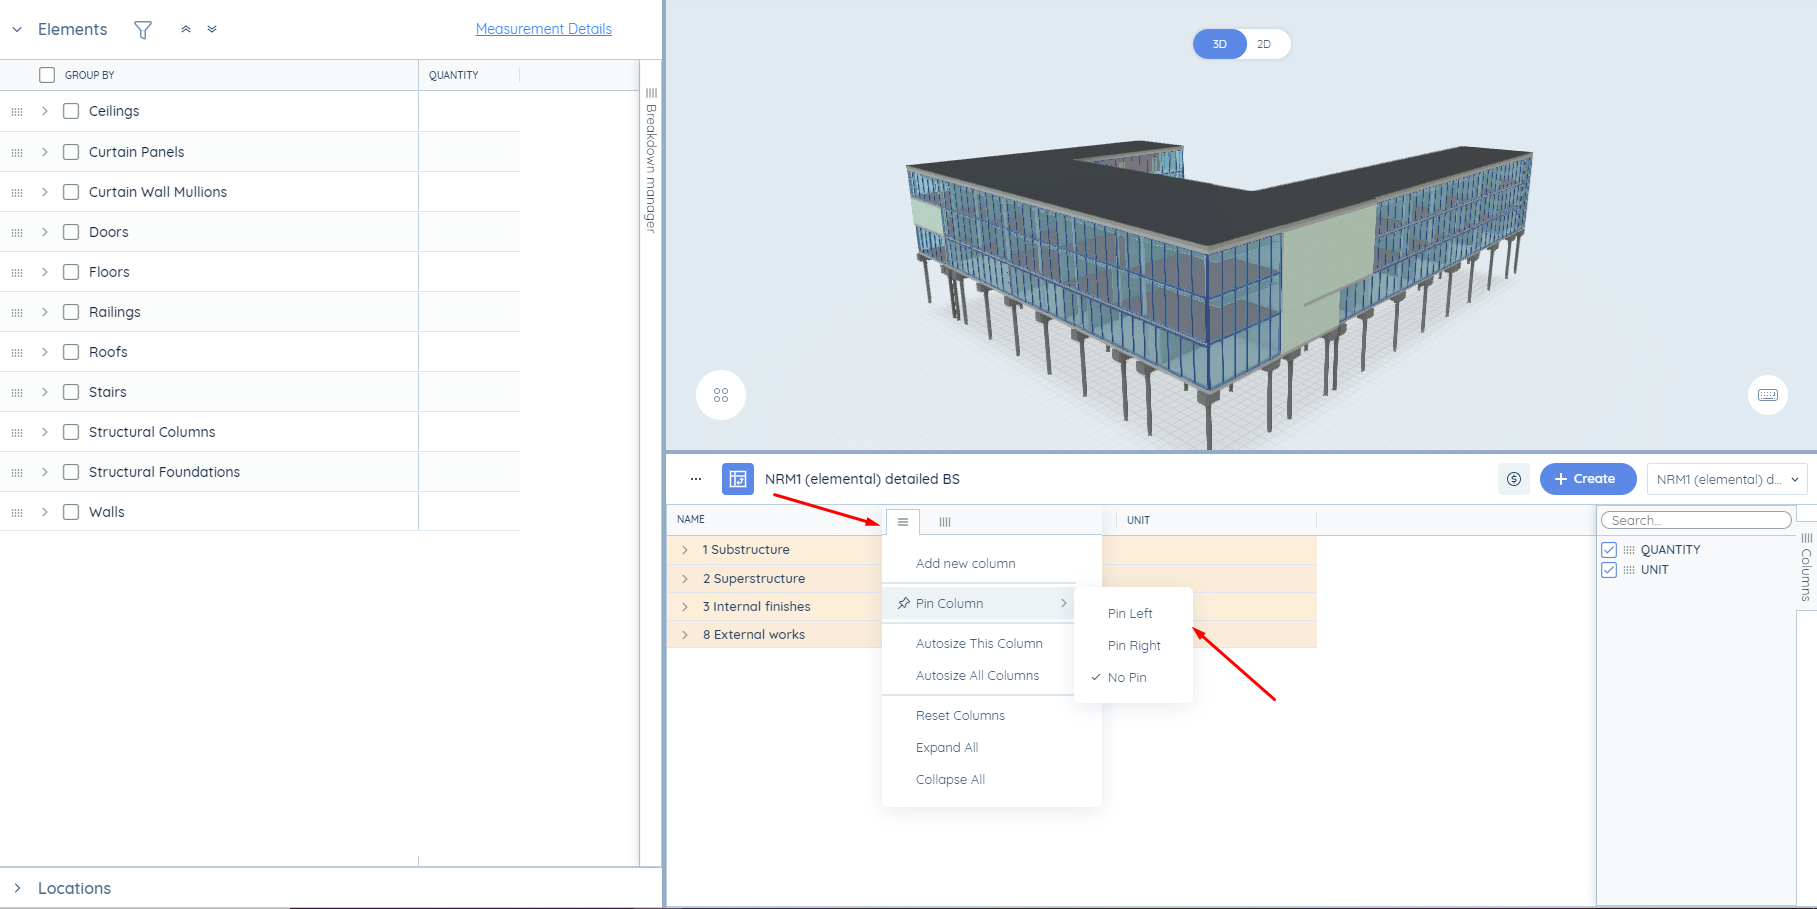
Task: Select Pin Left option
Action: click(1130, 614)
